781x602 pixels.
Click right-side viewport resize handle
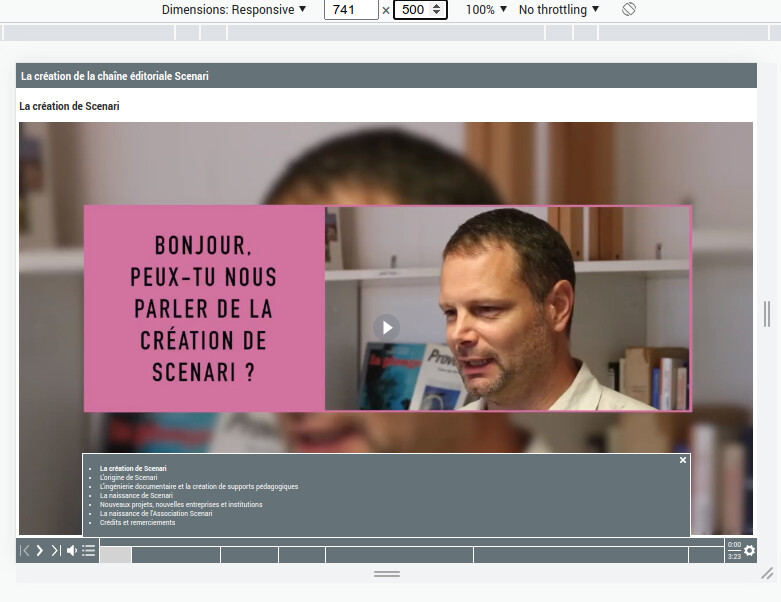(767, 314)
